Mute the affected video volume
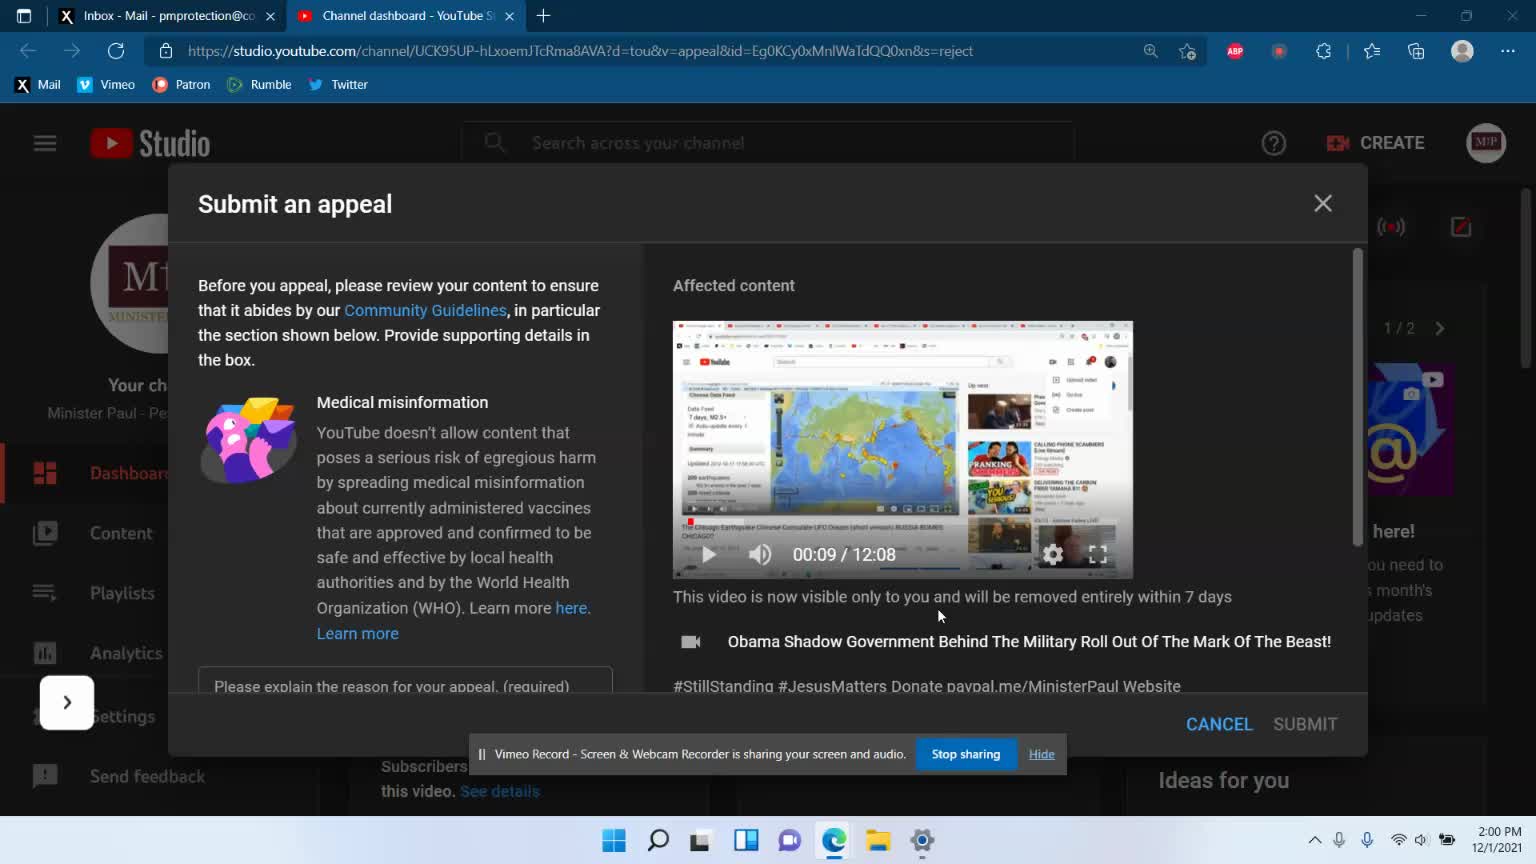Screen dimensions: 1536x864 [x=760, y=554]
